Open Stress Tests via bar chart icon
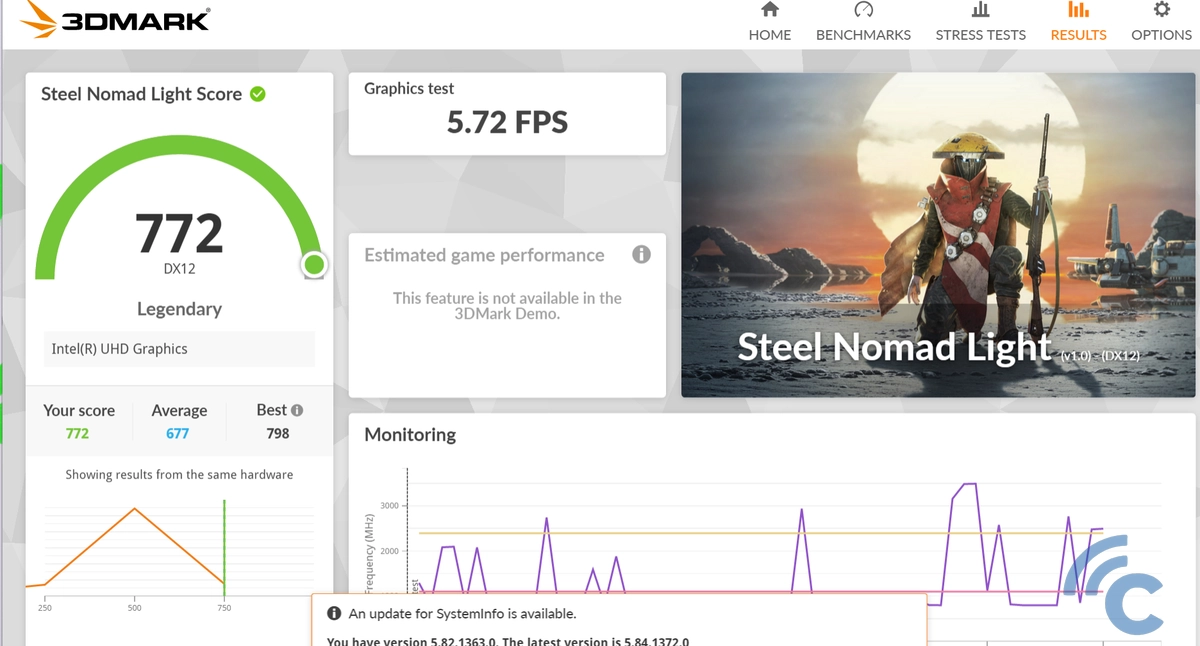Image resolution: width=1200 pixels, height=646 pixels. (x=980, y=10)
